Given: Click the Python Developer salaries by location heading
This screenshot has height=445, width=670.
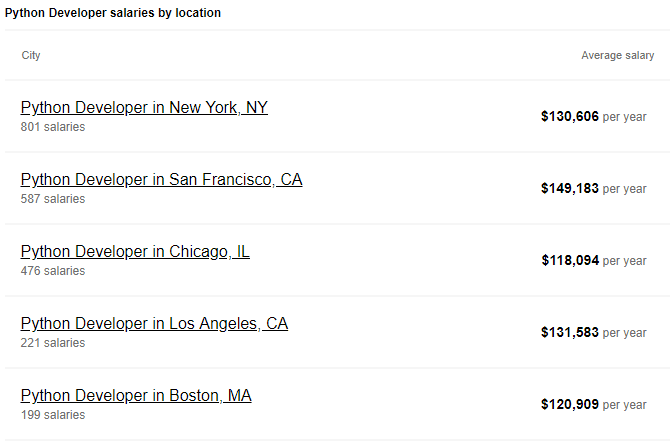Looking at the screenshot, I should tap(114, 13).
